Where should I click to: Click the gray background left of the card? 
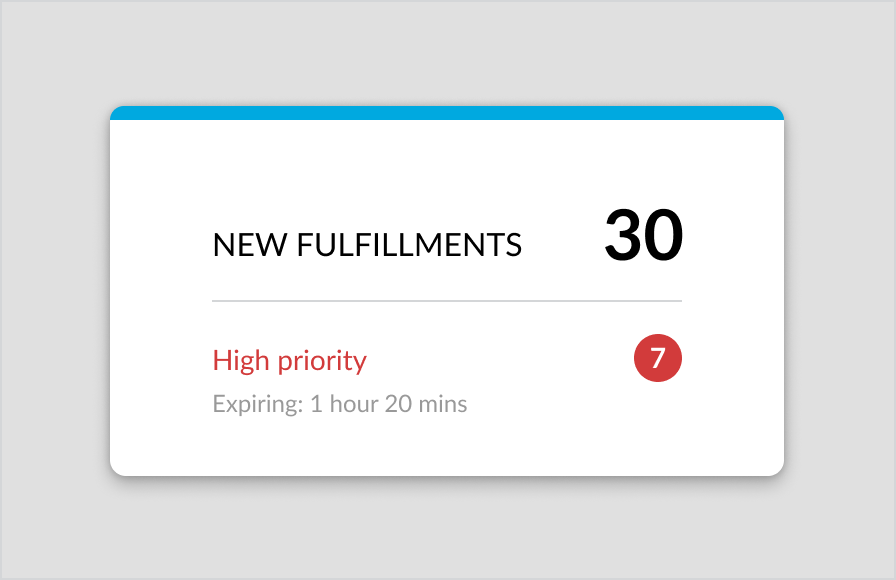[55, 290]
